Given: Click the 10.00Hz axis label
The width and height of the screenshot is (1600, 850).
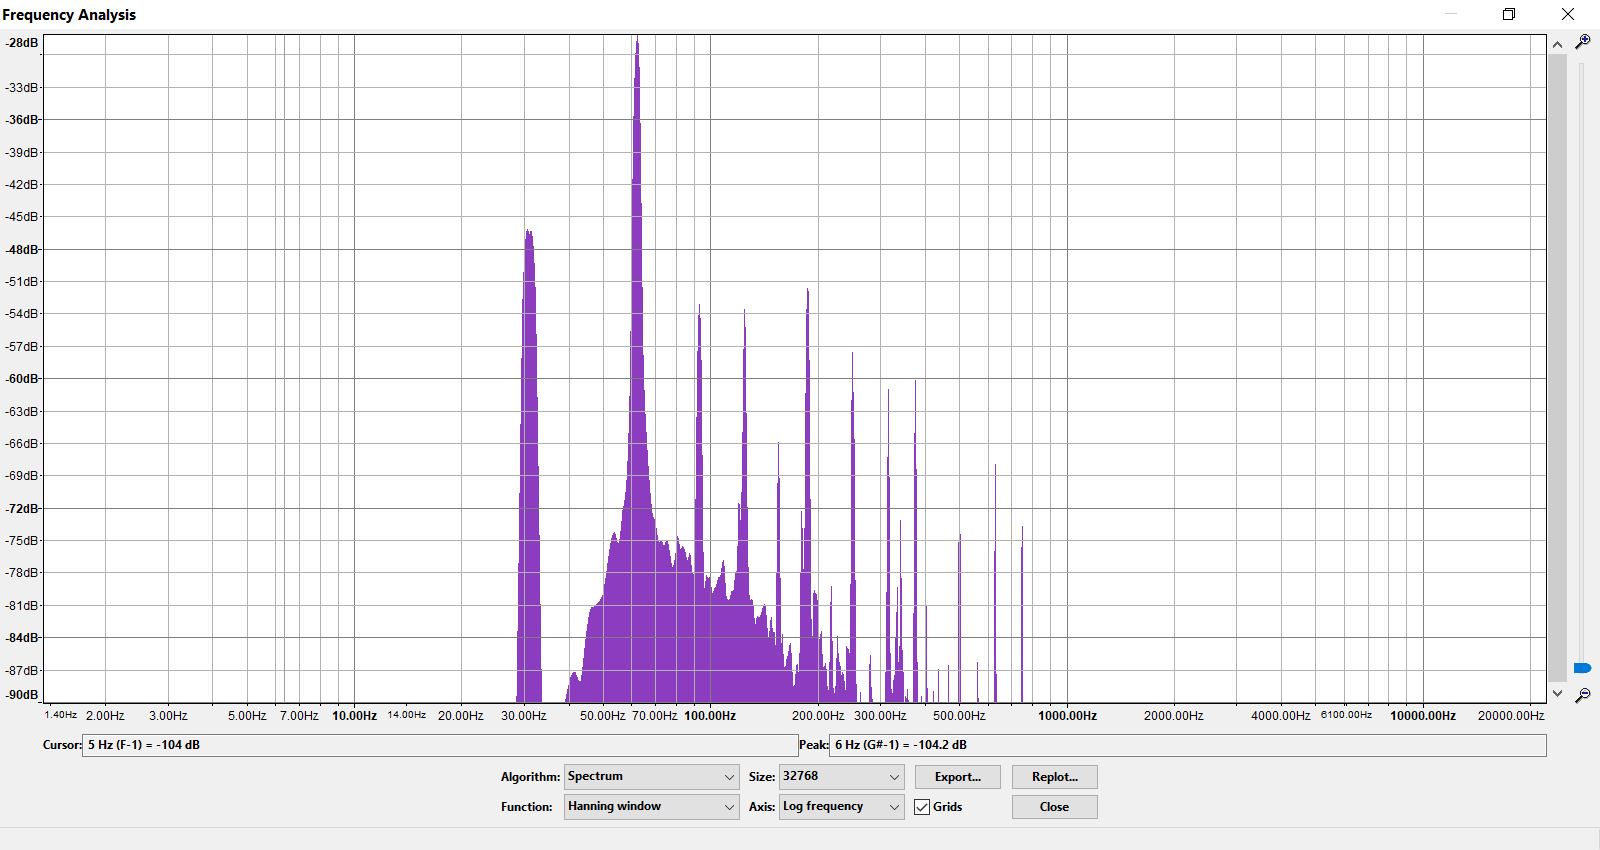Looking at the screenshot, I should (x=354, y=716).
